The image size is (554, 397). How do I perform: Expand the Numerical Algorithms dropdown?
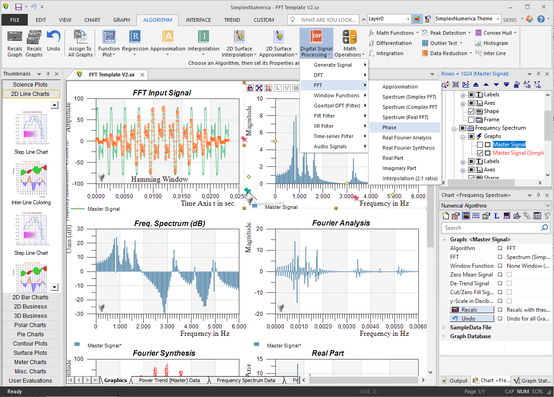[548, 206]
